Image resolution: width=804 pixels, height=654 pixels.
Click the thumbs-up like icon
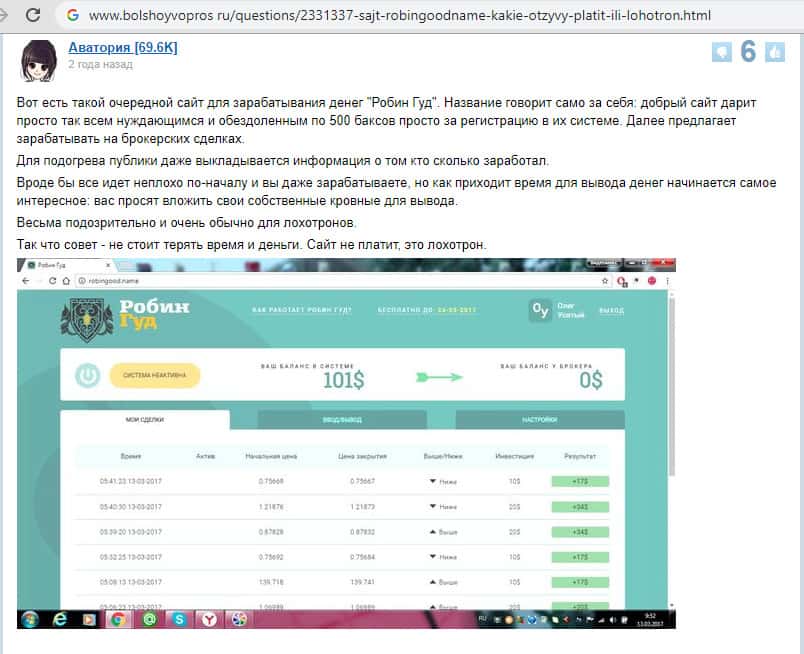773,53
